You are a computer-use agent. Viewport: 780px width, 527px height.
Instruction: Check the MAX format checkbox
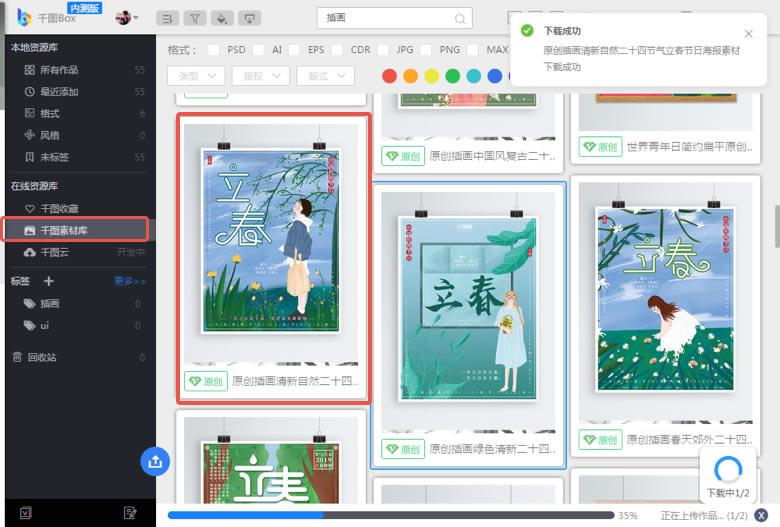[x=473, y=50]
